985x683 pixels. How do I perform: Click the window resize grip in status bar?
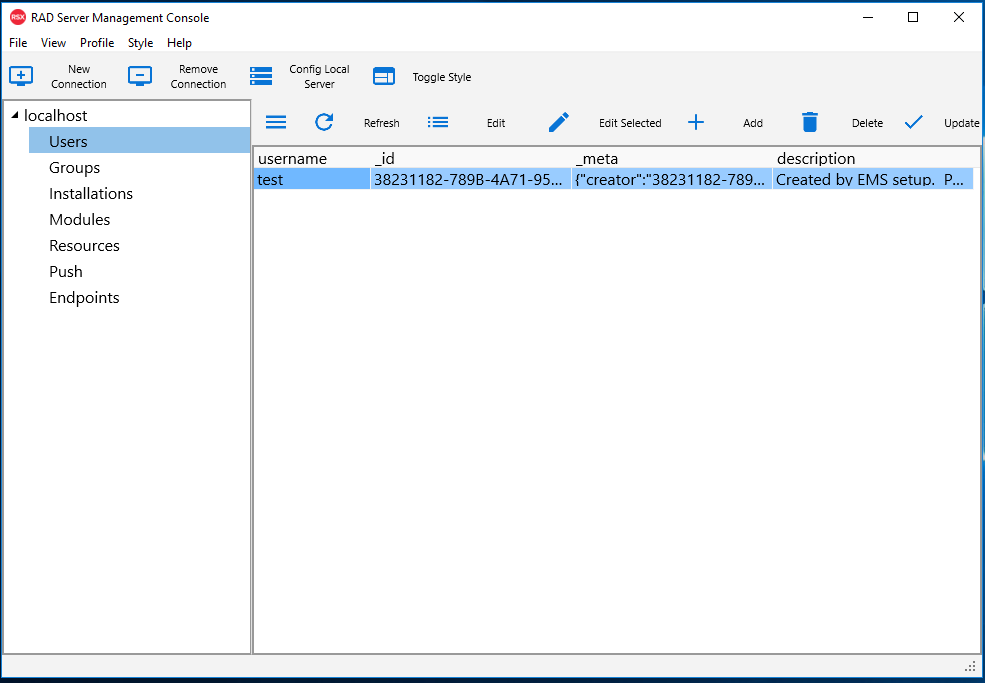click(x=971, y=667)
